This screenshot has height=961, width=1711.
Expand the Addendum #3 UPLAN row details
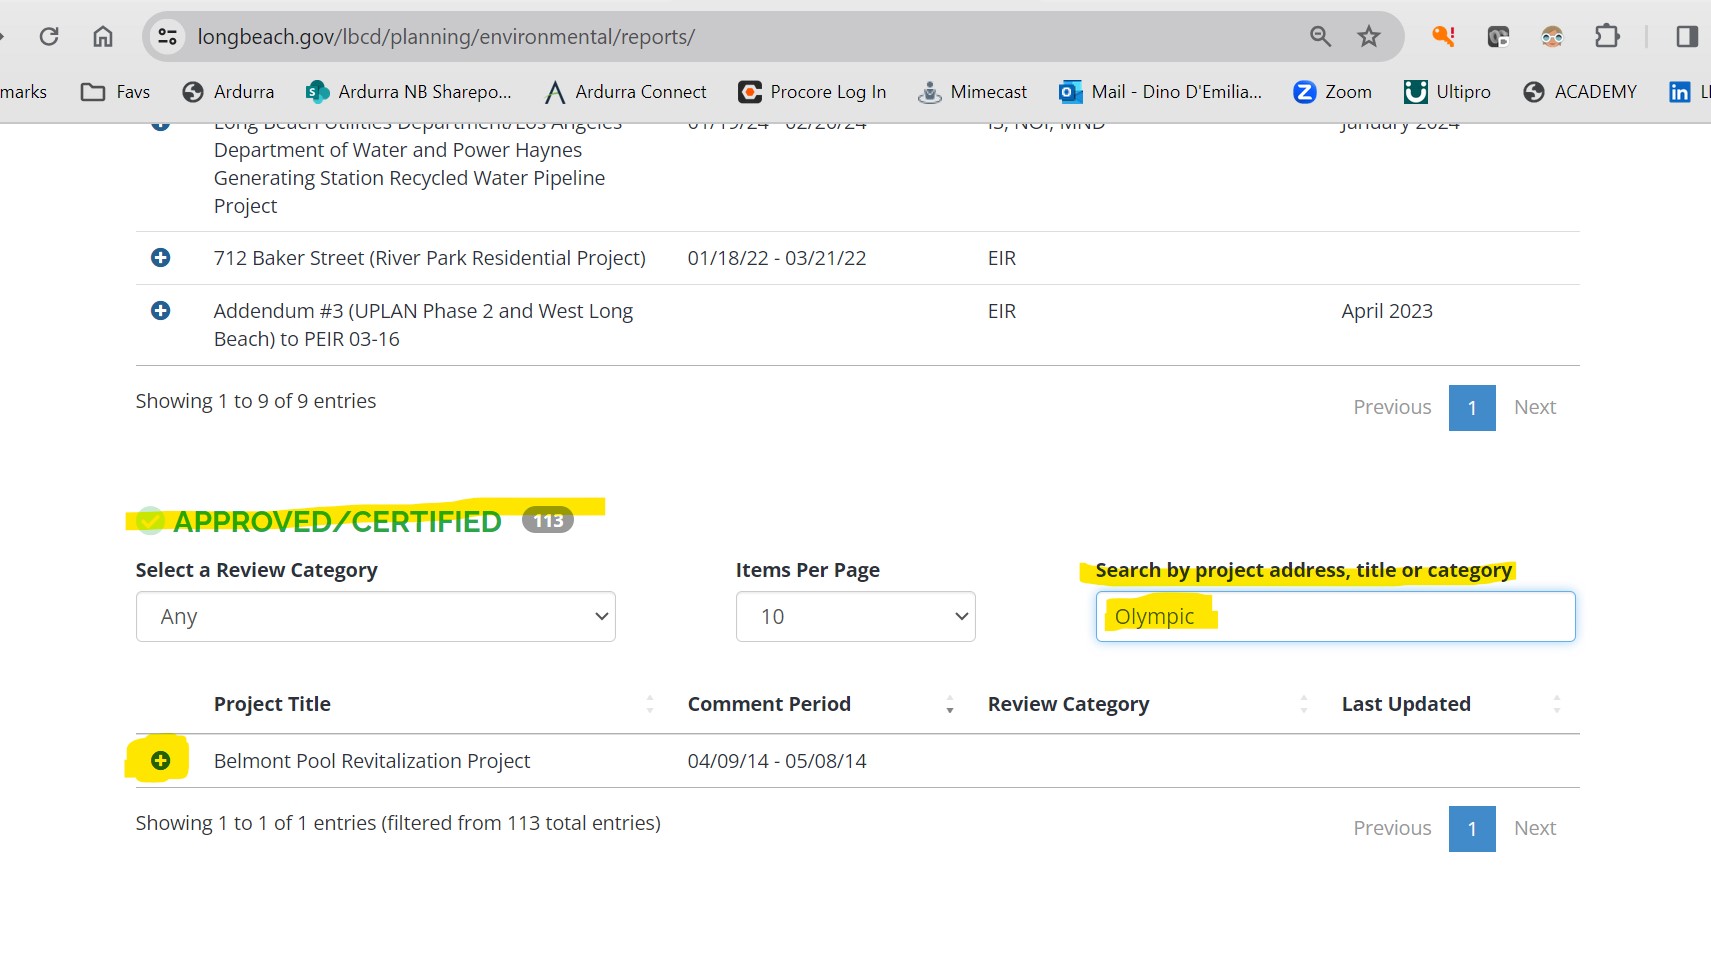coord(160,311)
